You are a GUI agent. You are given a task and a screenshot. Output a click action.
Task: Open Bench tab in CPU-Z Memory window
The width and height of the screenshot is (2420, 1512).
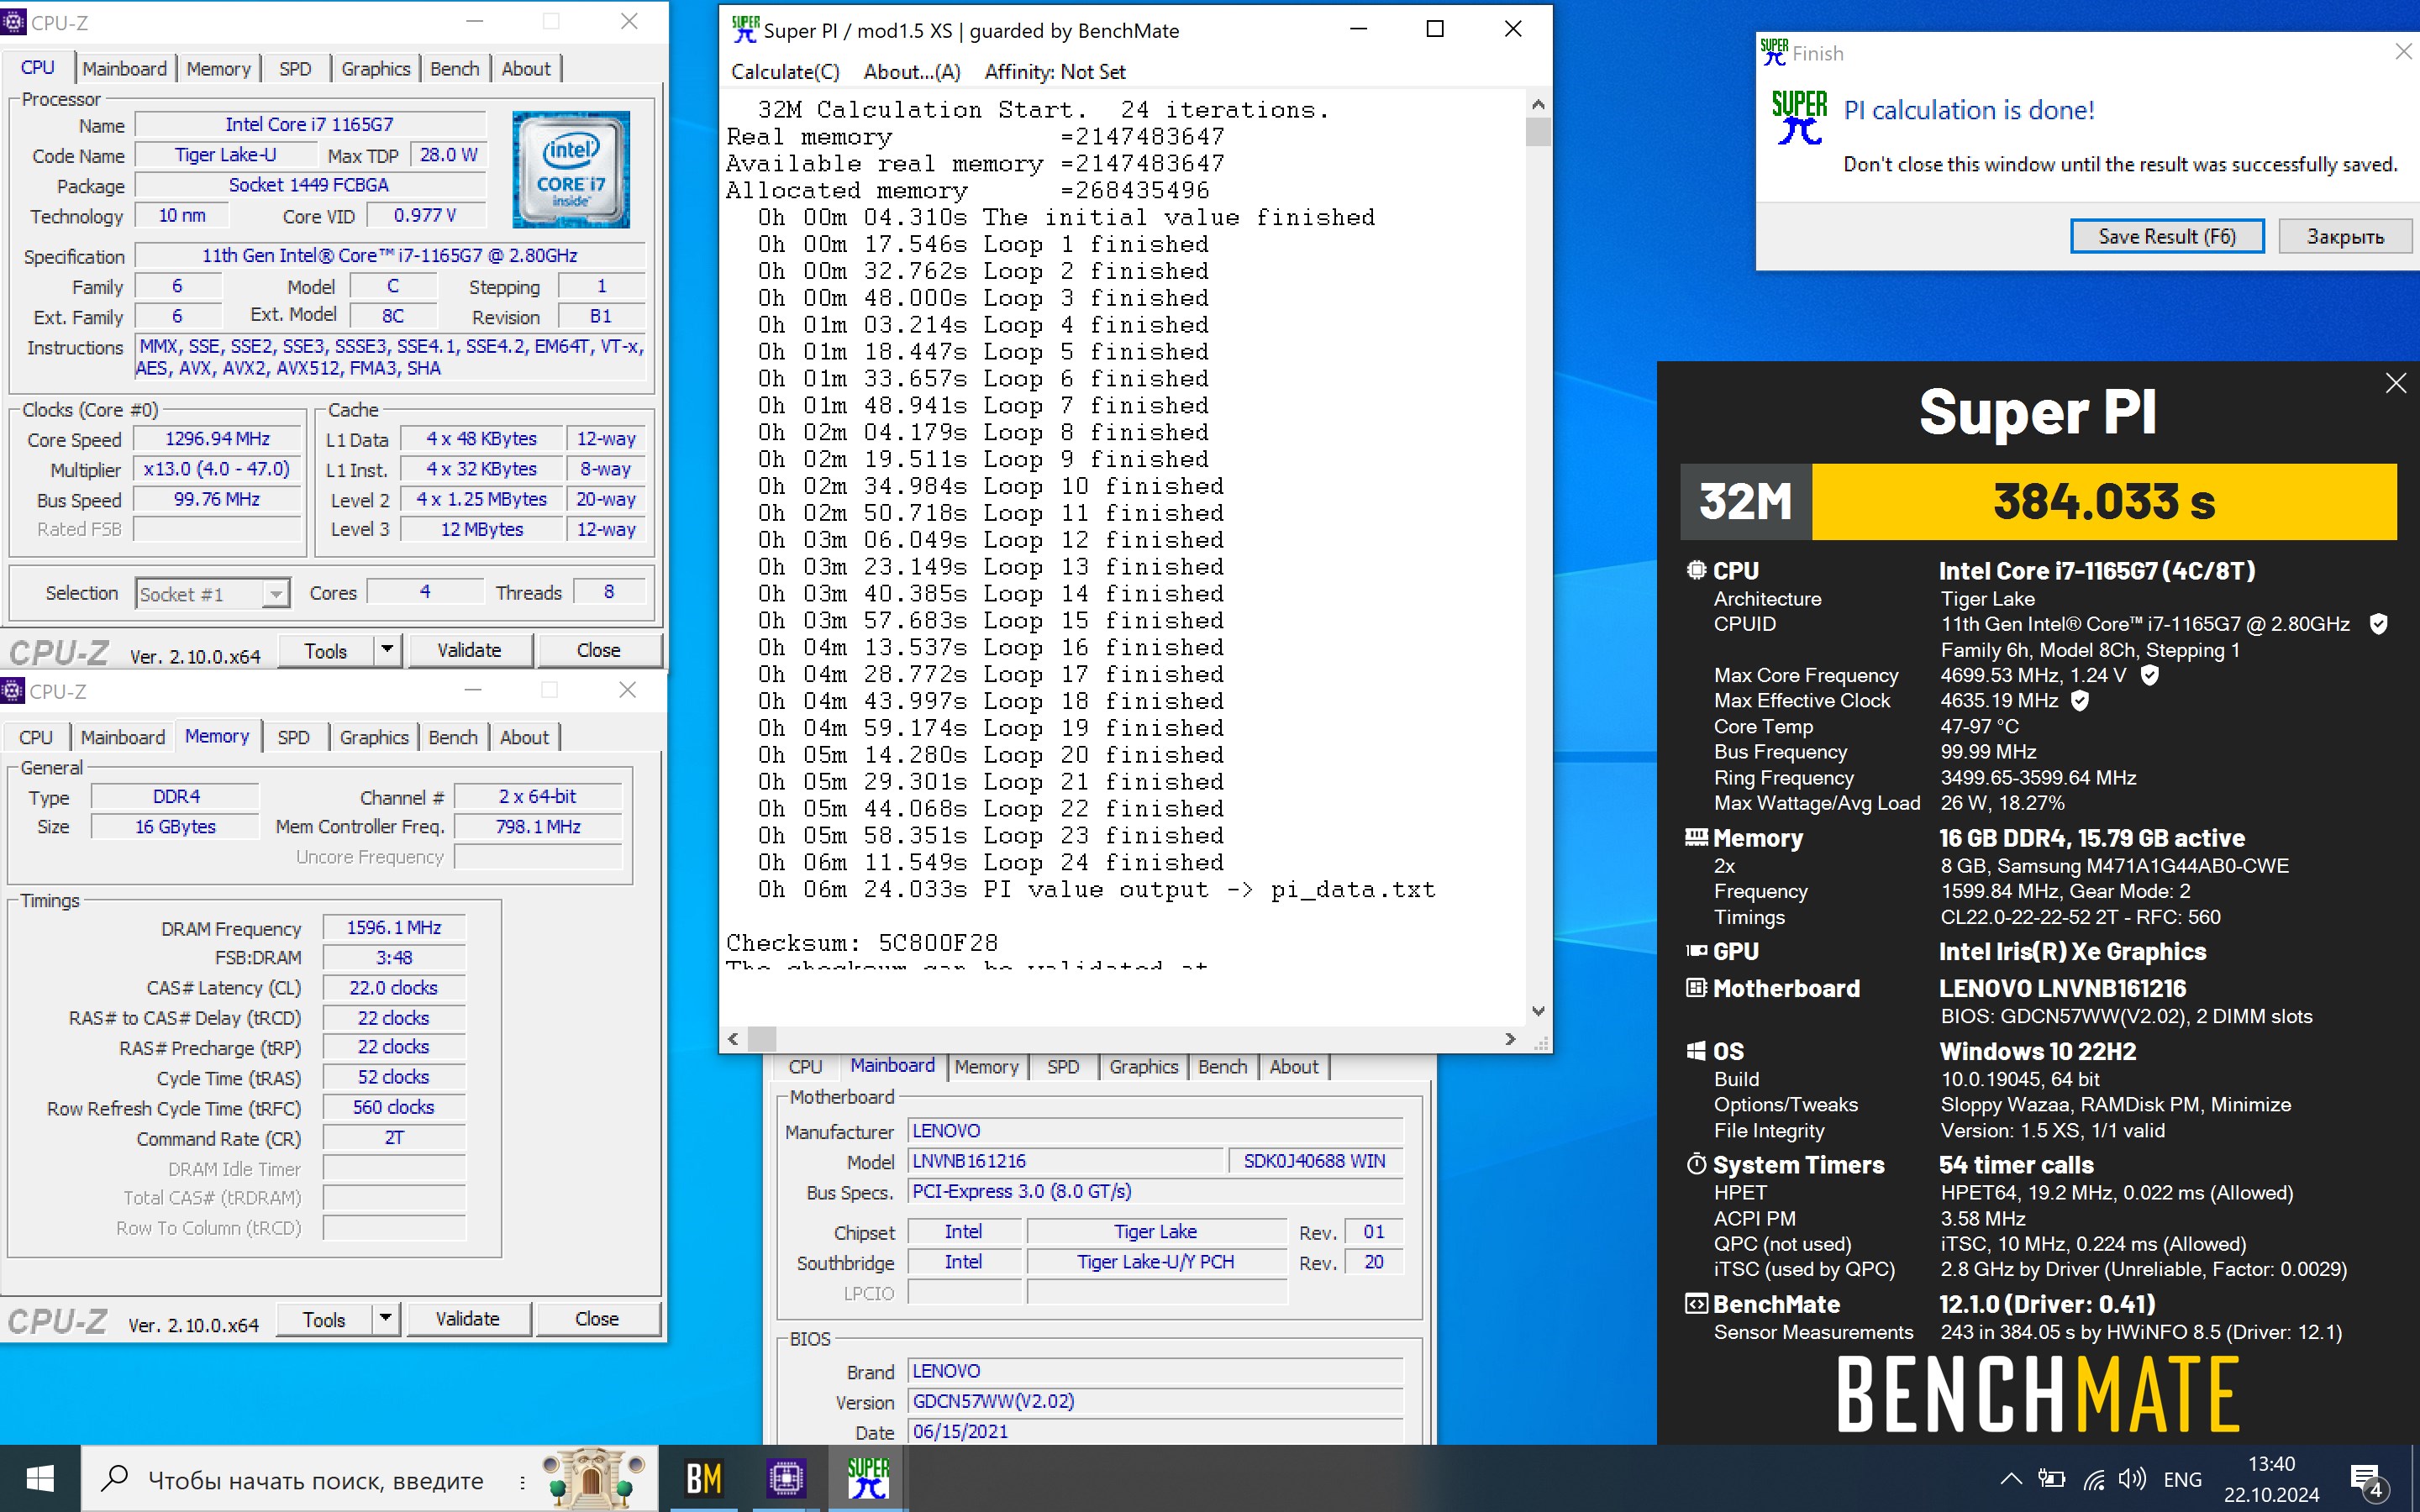tap(453, 738)
